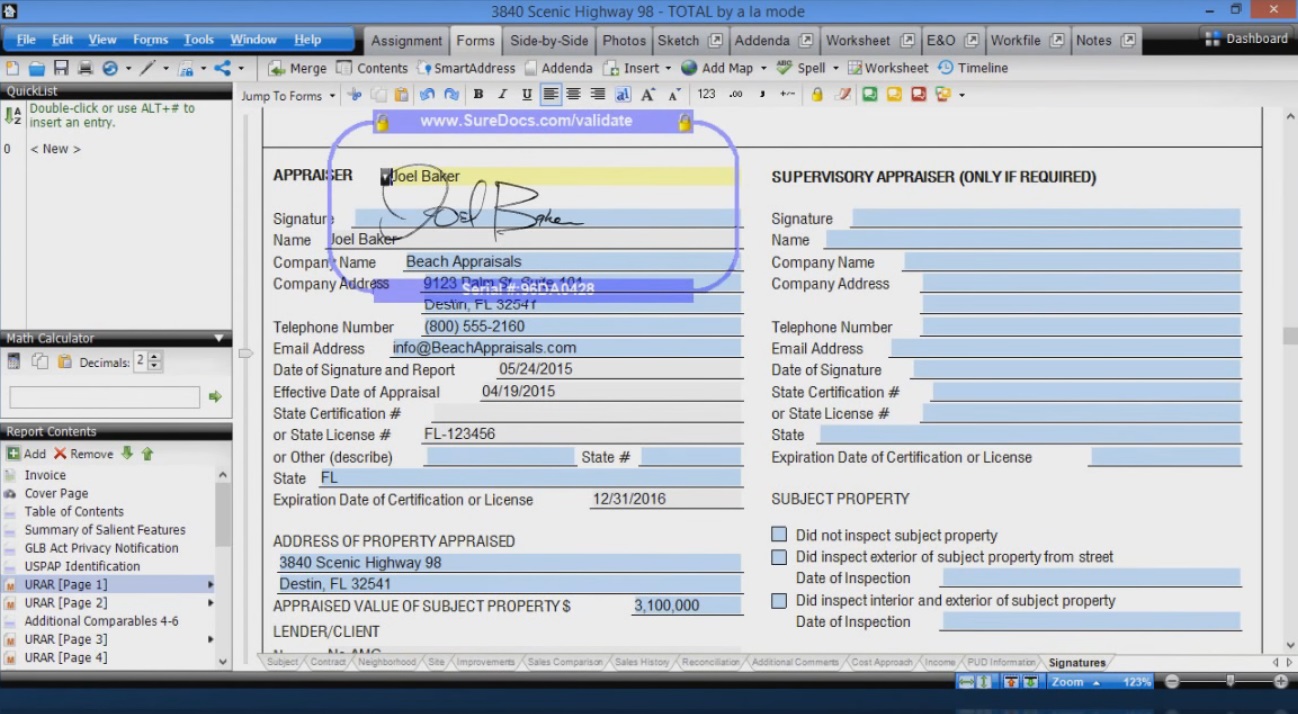Click the zoom in plus button
This screenshot has height=714, width=1298.
pos(1281,681)
